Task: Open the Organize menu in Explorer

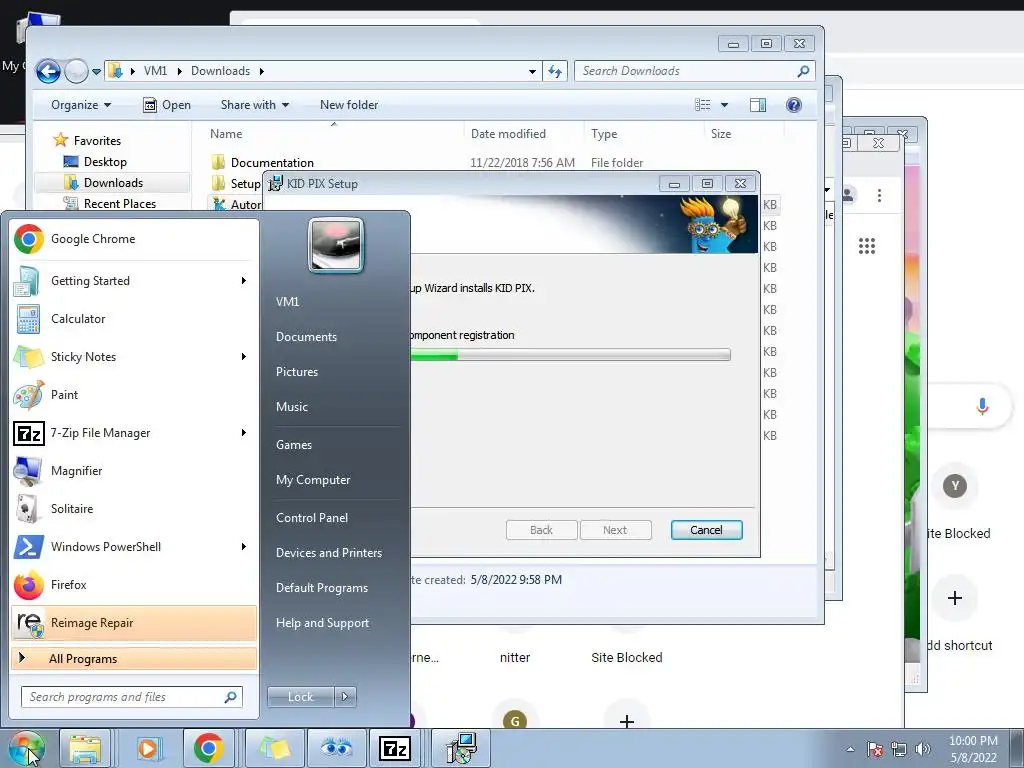Action: tap(81, 105)
